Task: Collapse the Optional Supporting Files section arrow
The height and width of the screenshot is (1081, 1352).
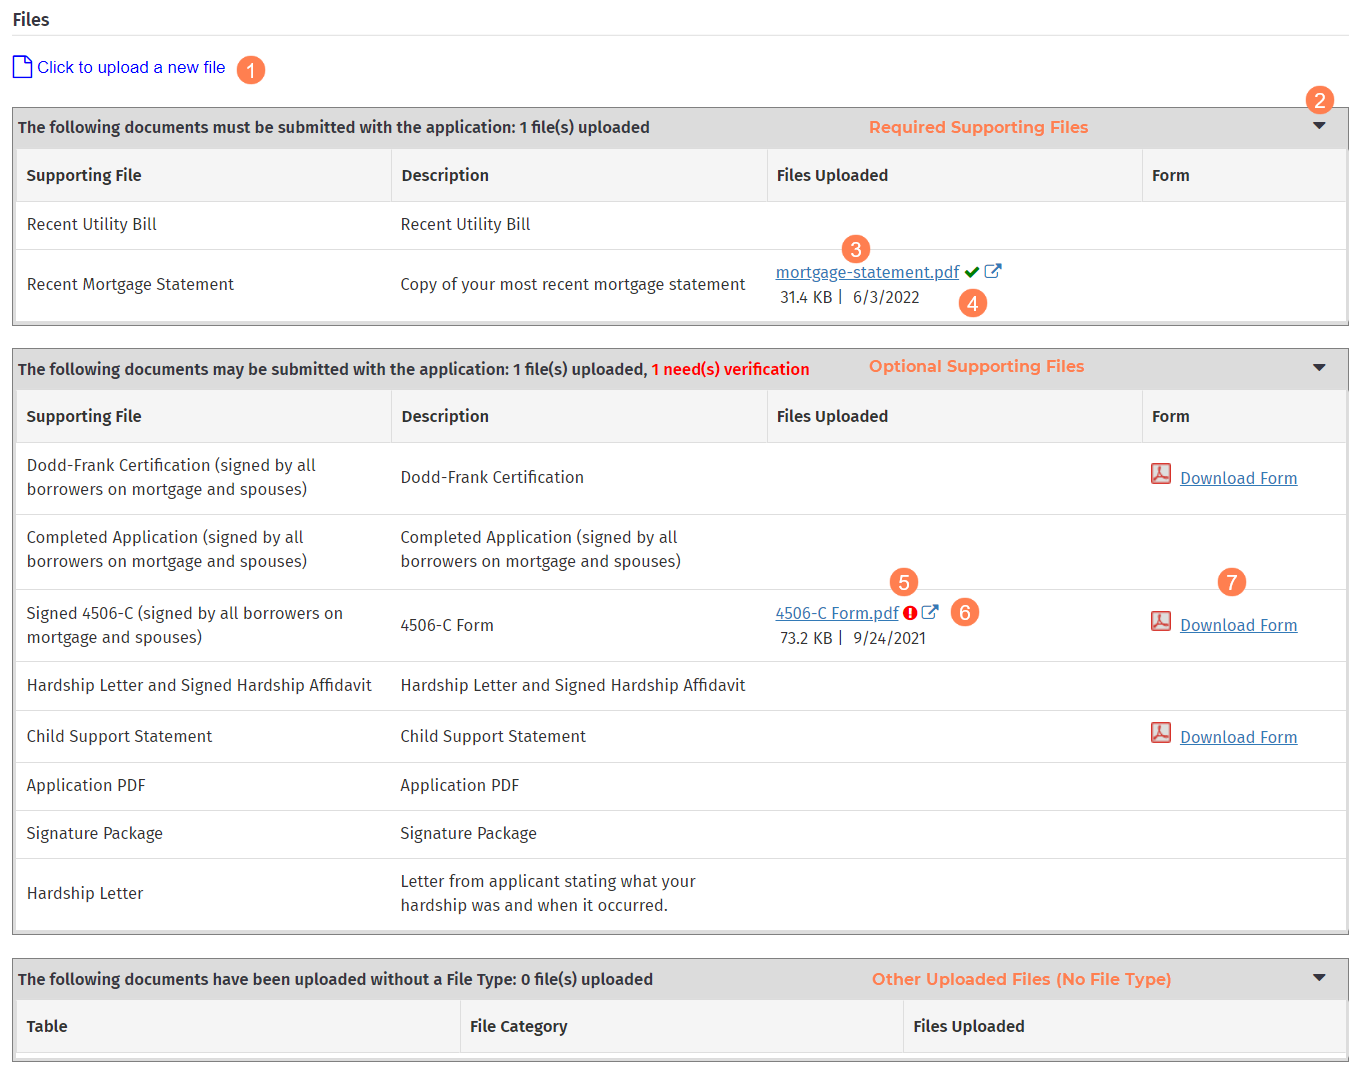Action: point(1319,368)
